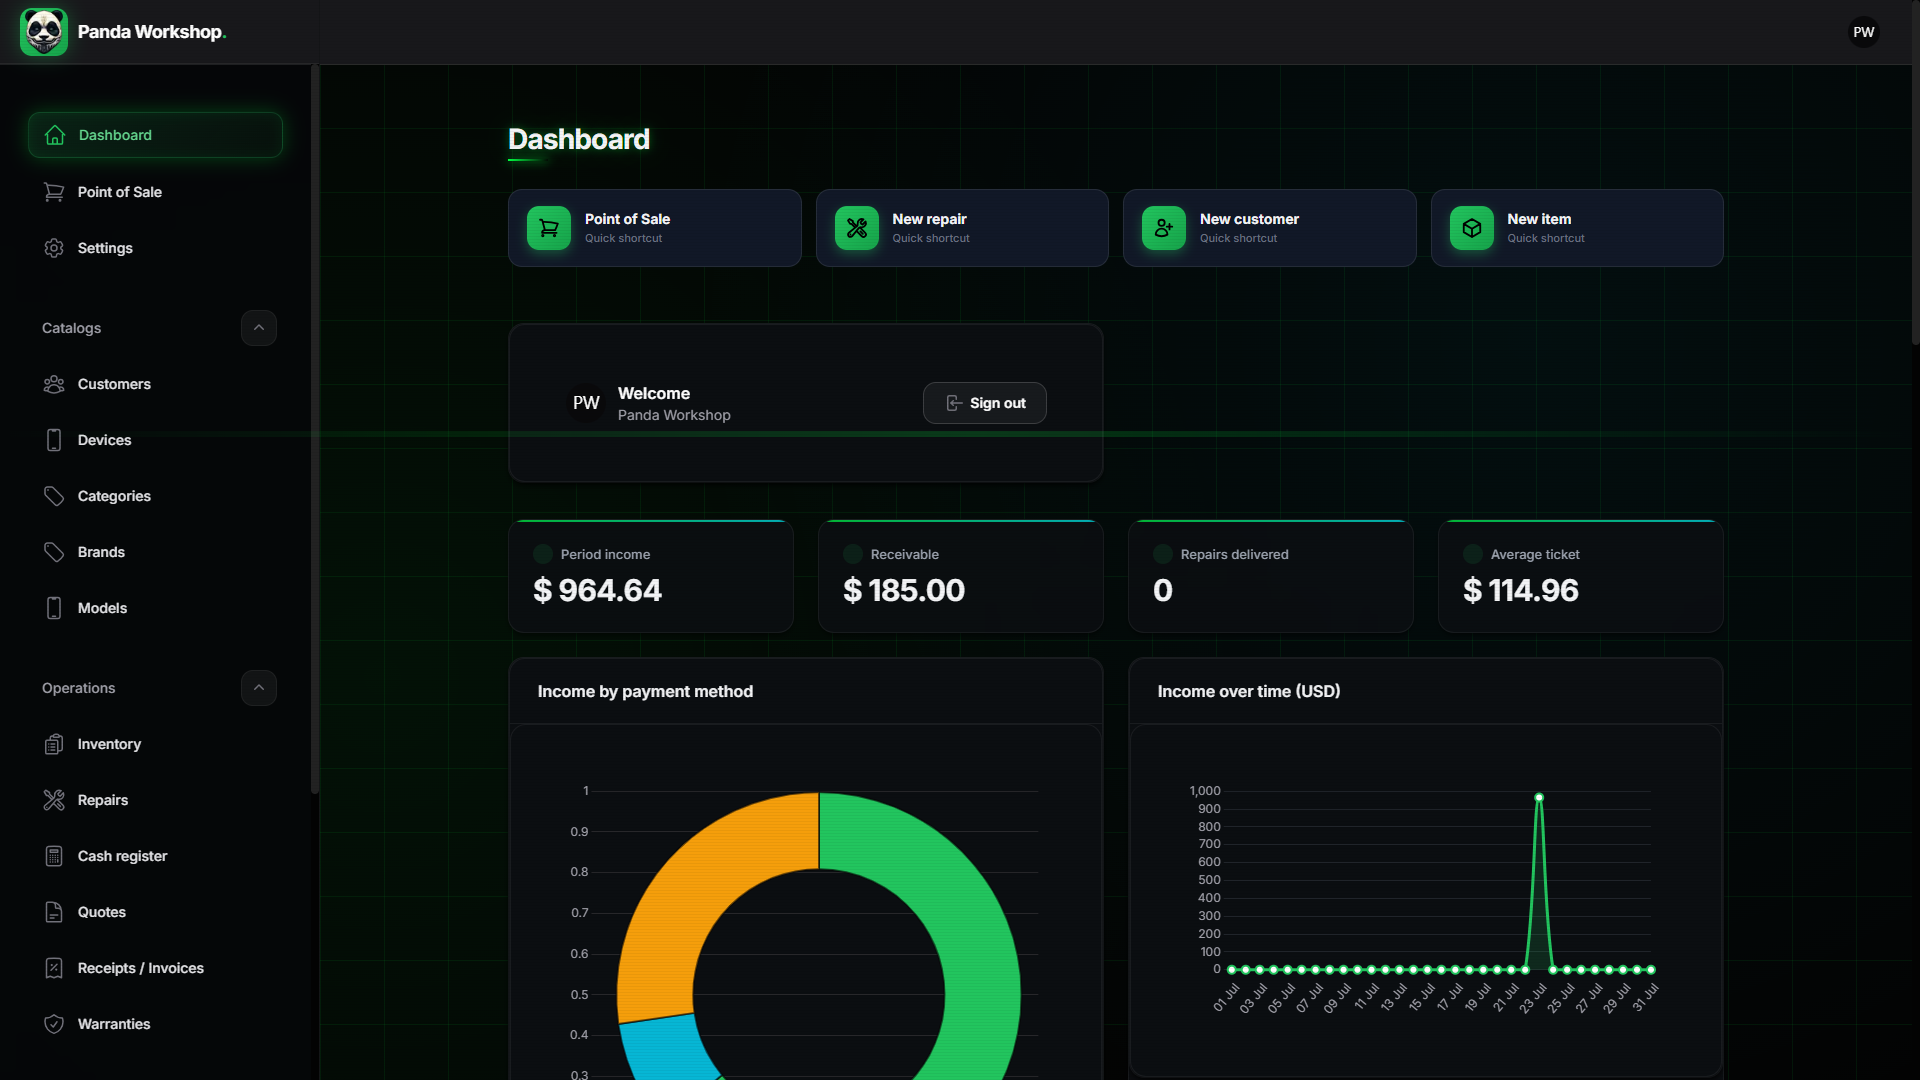Click the Inventory clipboard icon
The width and height of the screenshot is (1920, 1080).
(x=54, y=744)
